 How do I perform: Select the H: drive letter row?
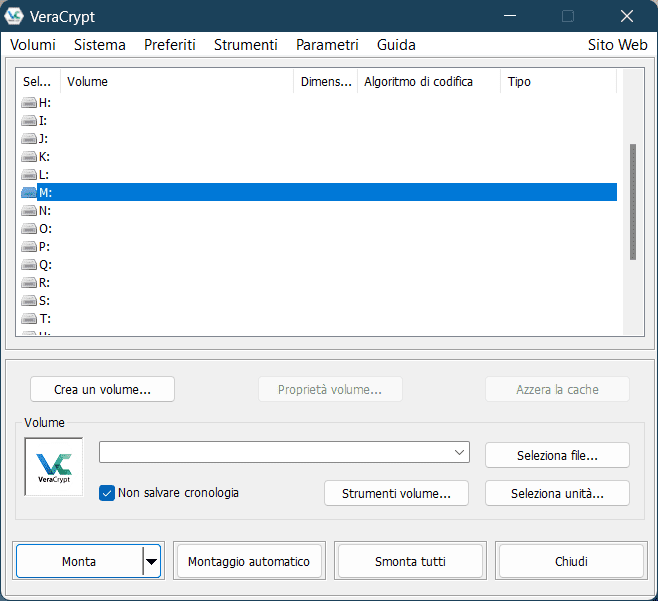(319, 102)
